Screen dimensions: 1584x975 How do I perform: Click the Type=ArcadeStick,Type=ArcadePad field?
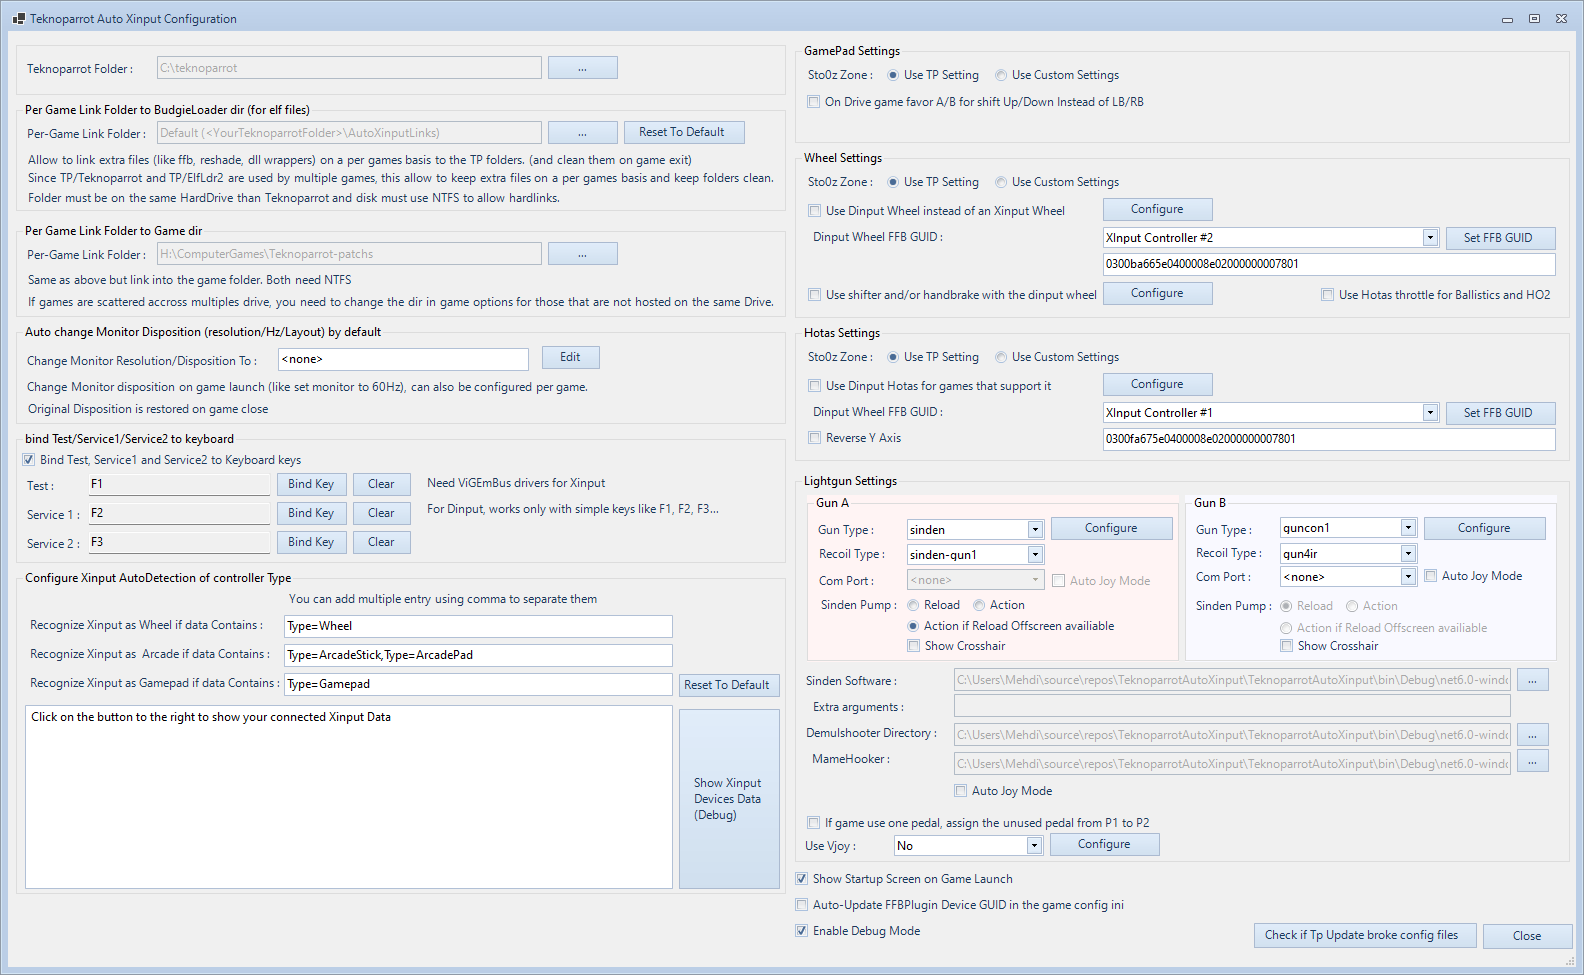478,655
